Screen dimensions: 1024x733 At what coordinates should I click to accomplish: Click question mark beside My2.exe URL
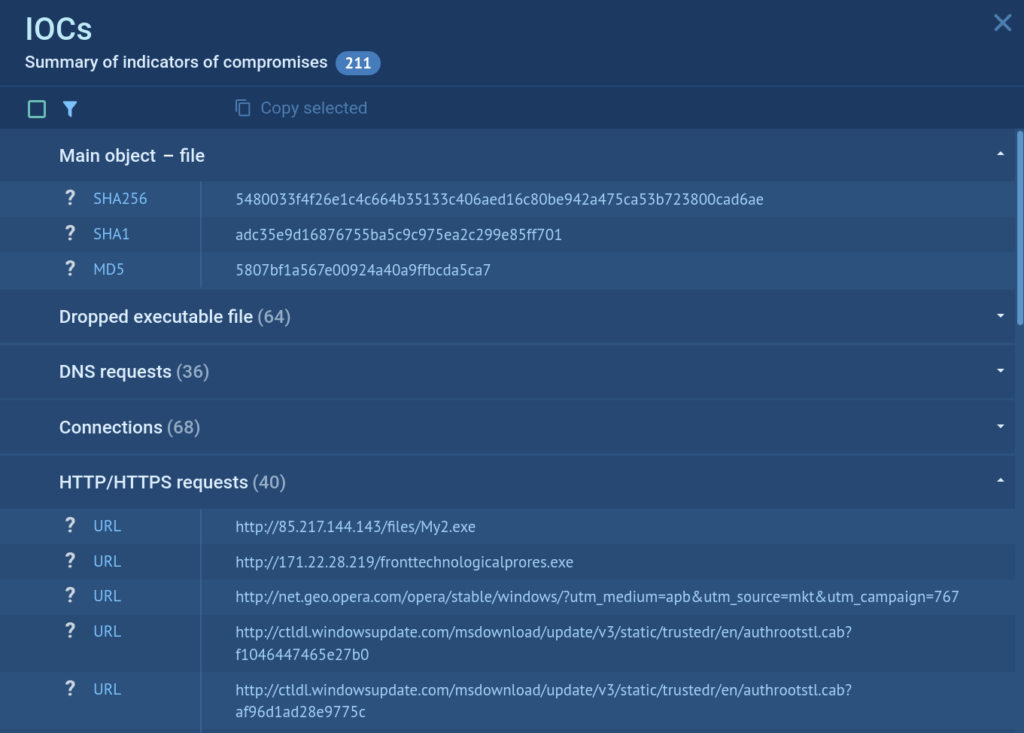(70, 526)
